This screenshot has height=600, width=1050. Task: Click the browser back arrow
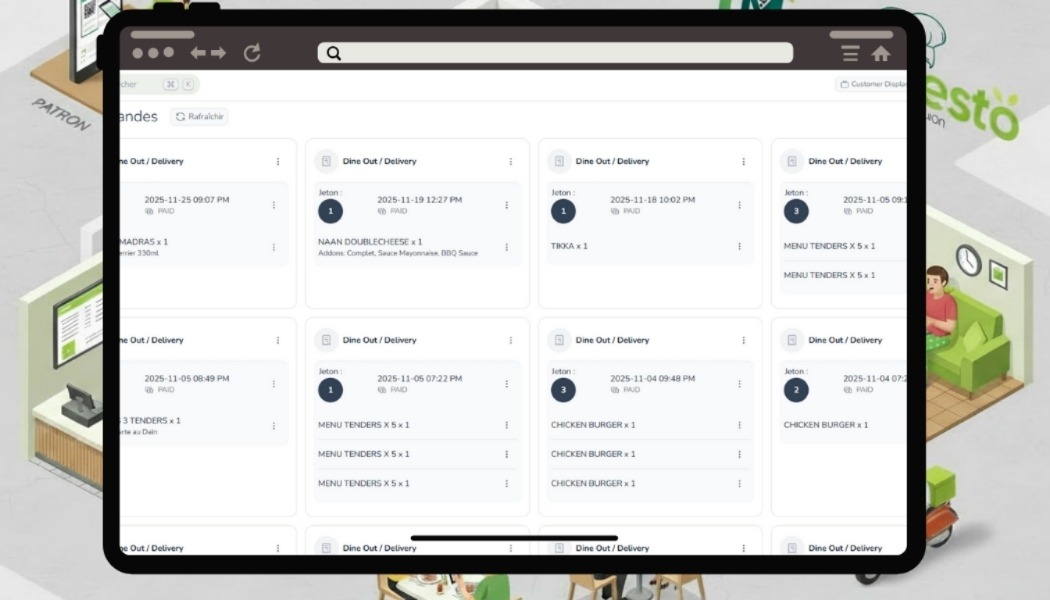[x=198, y=53]
